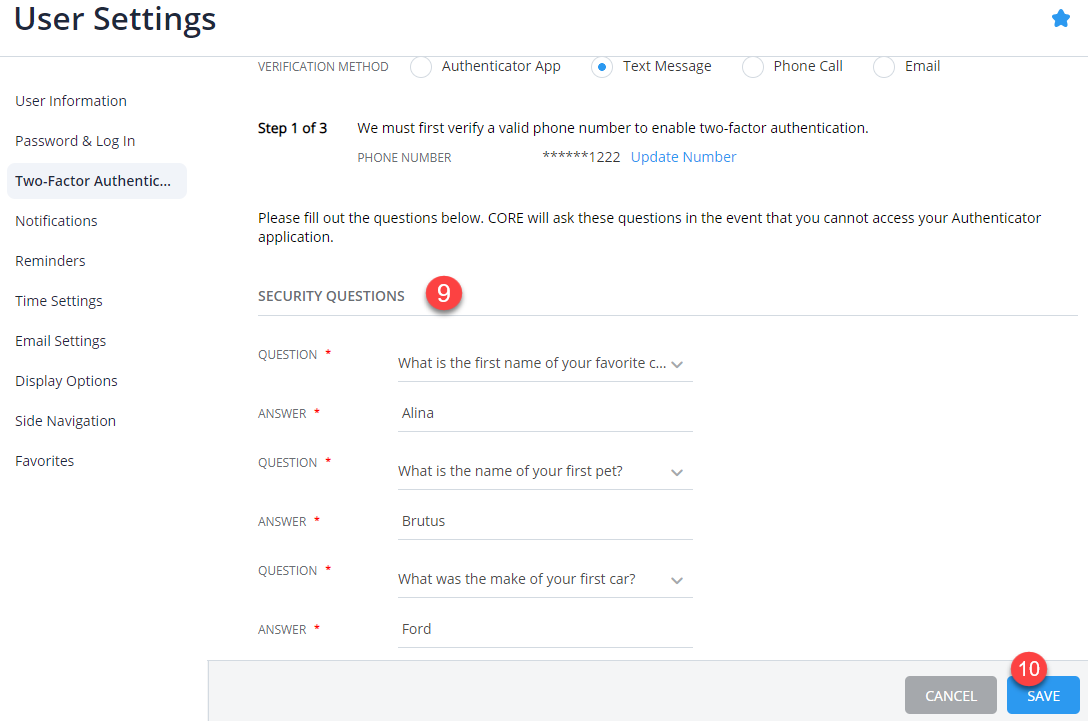1088x721 pixels.
Task: Save the two-factor authentication changes
Action: pyautogui.click(x=1043, y=695)
